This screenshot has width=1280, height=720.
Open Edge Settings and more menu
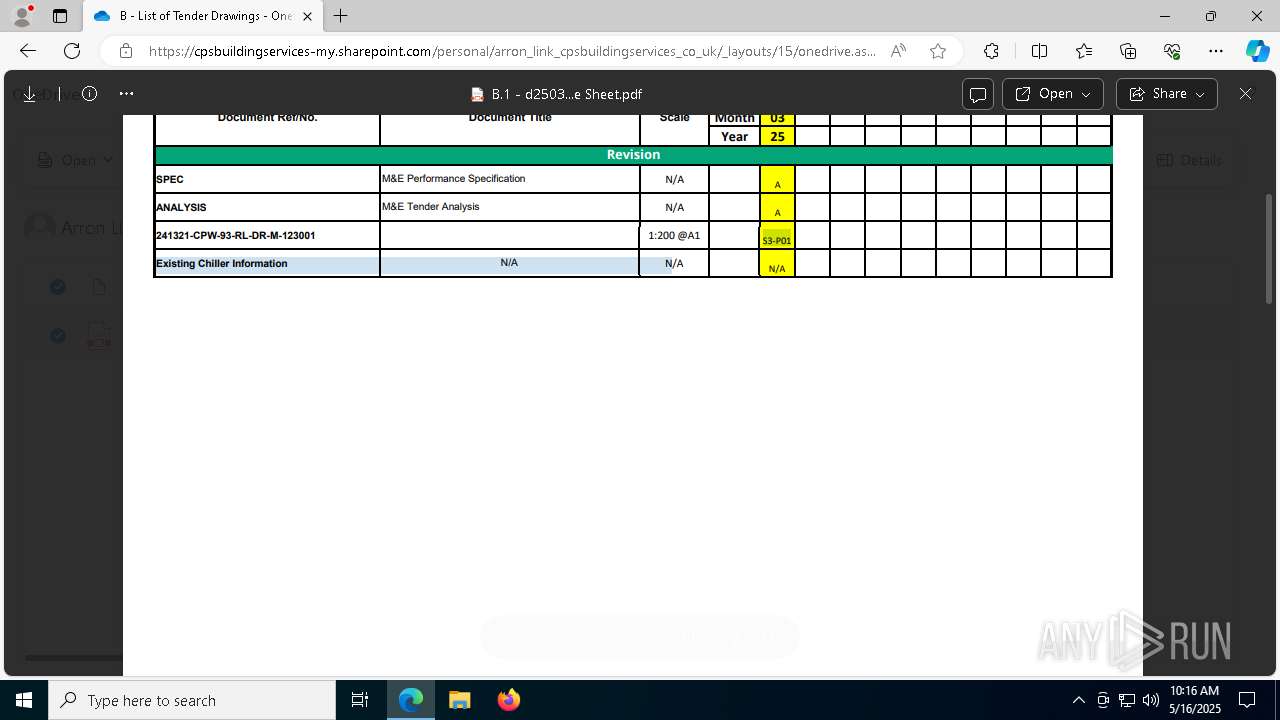[x=1216, y=51]
